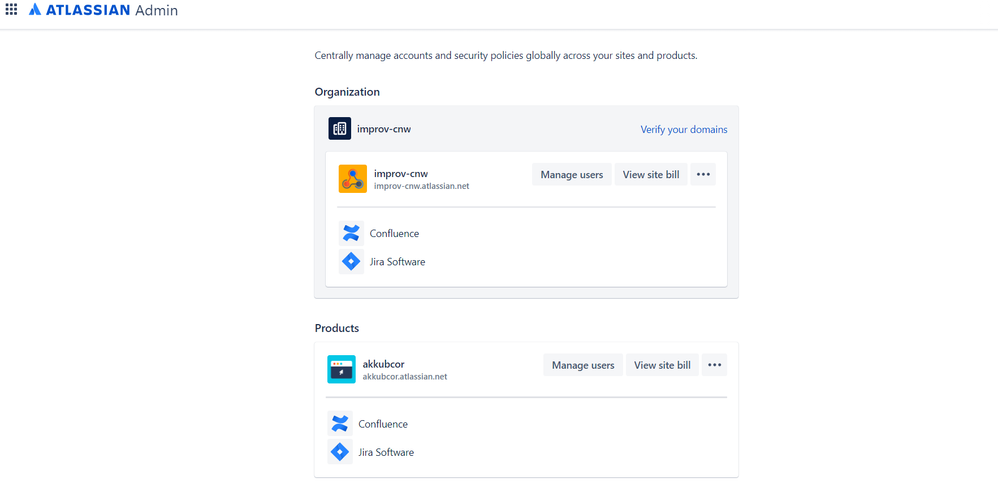
Task: Open the Verify your domains link
Action: click(684, 129)
